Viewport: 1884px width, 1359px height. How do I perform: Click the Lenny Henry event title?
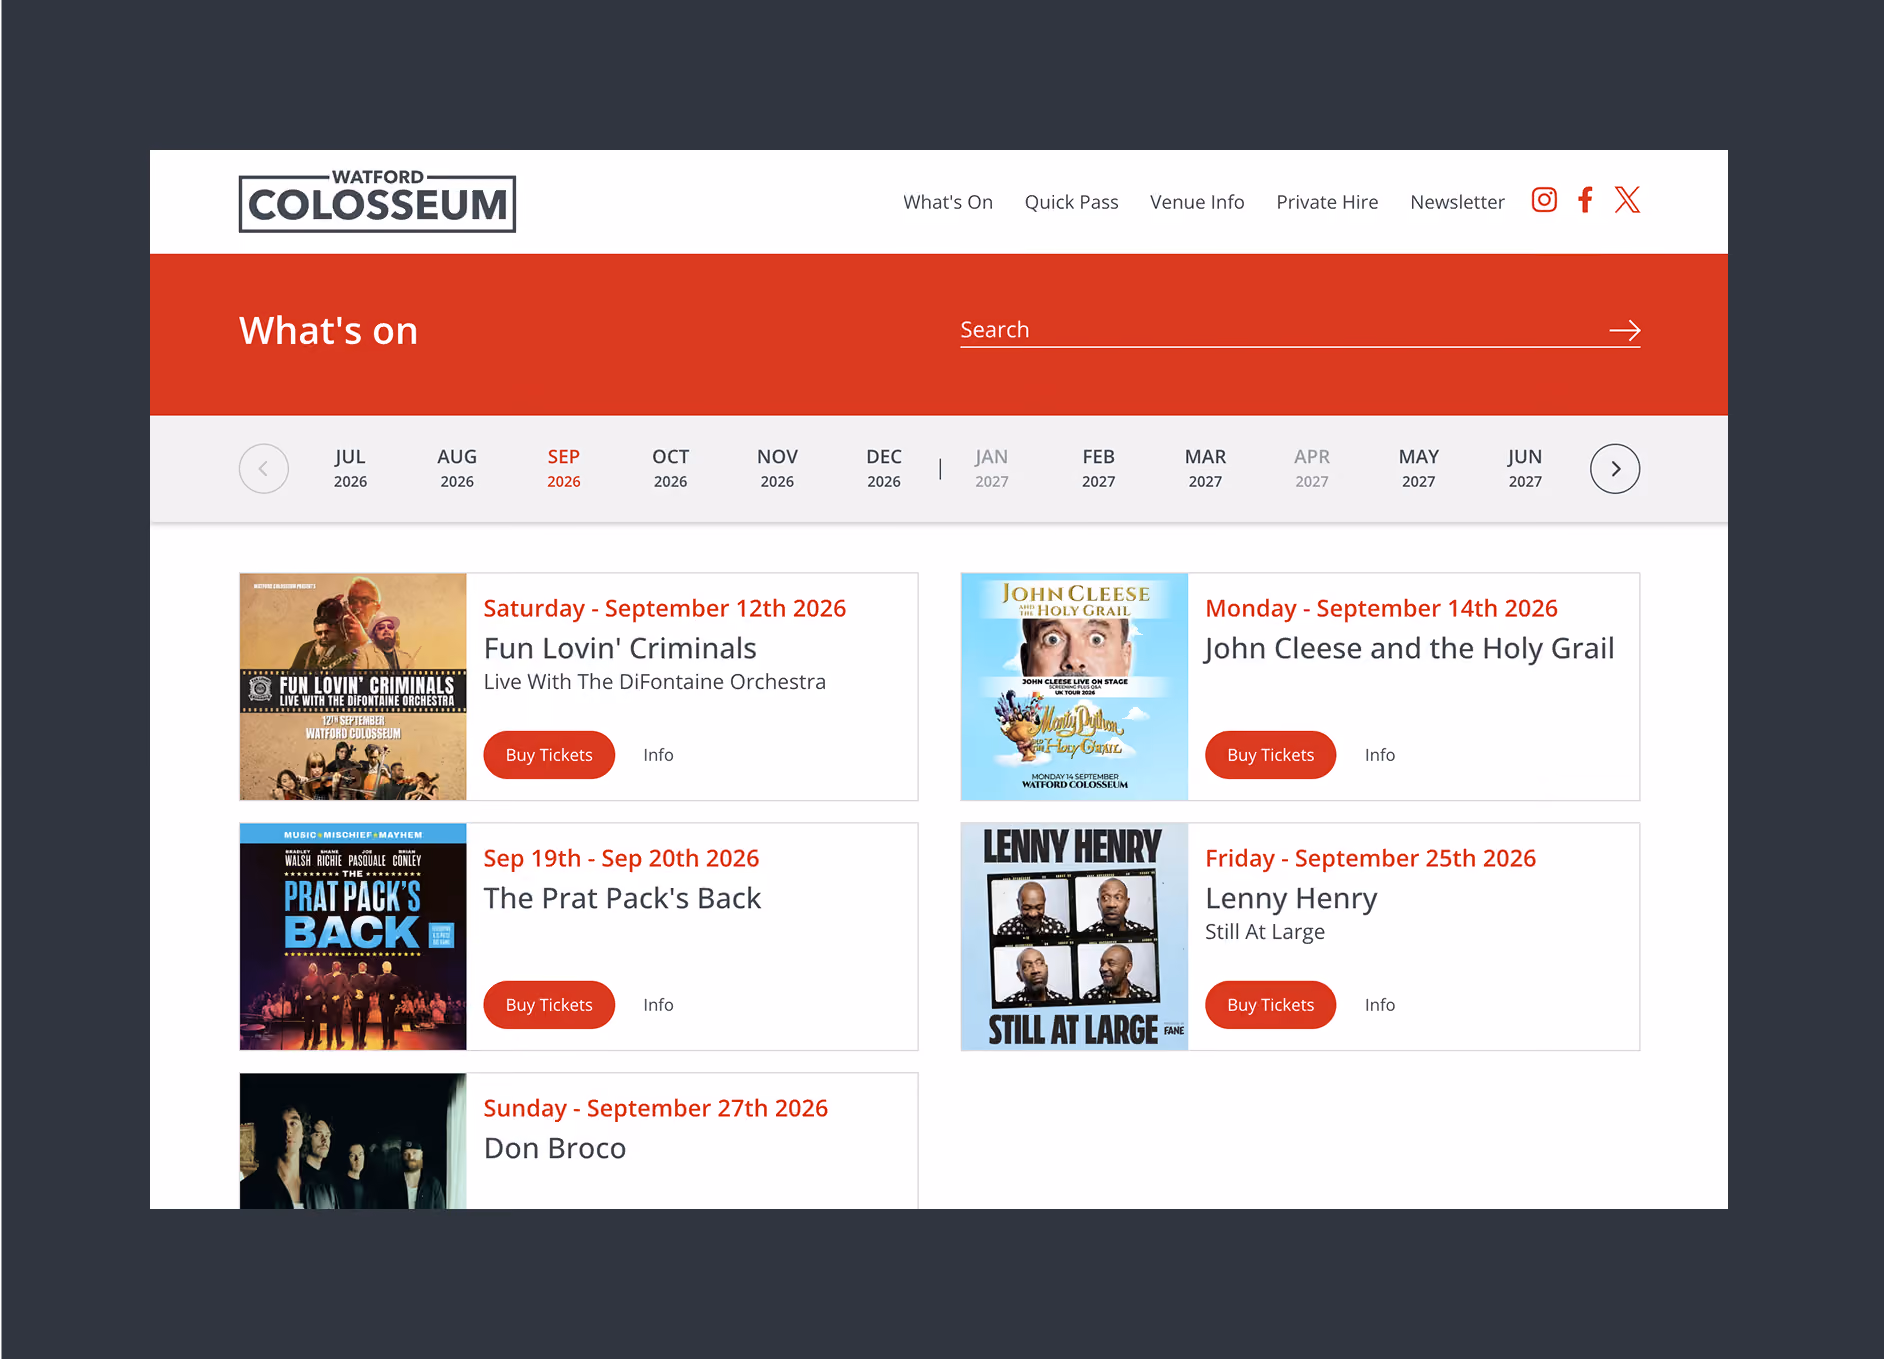[1291, 898]
